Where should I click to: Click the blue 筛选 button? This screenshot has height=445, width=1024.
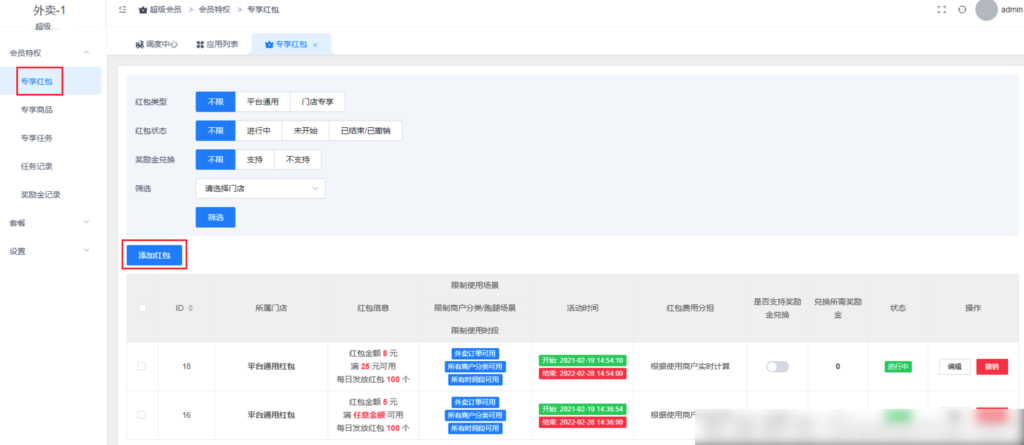click(216, 217)
